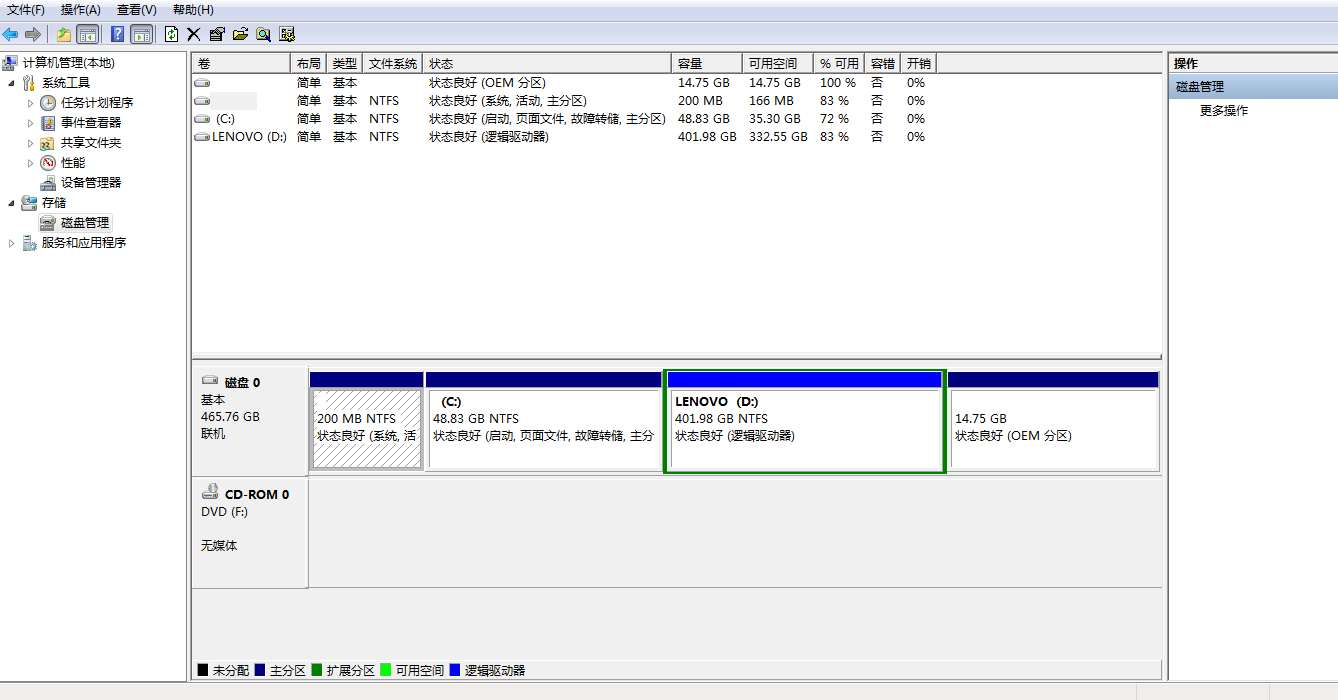Select the LENOVO (D:) volume list row
The height and width of the screenshot is (700, 1338).
[565, 137]
